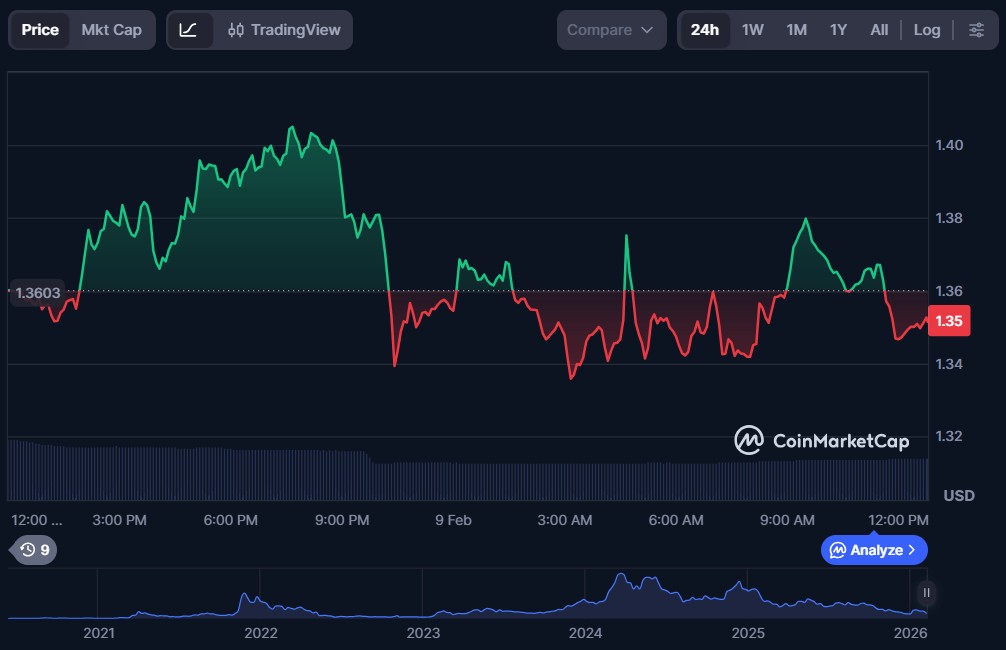The height and width of the screenshot is (650, 1006).
Task: Open chart settings sliders icon
Action: (x=976, y=30)
